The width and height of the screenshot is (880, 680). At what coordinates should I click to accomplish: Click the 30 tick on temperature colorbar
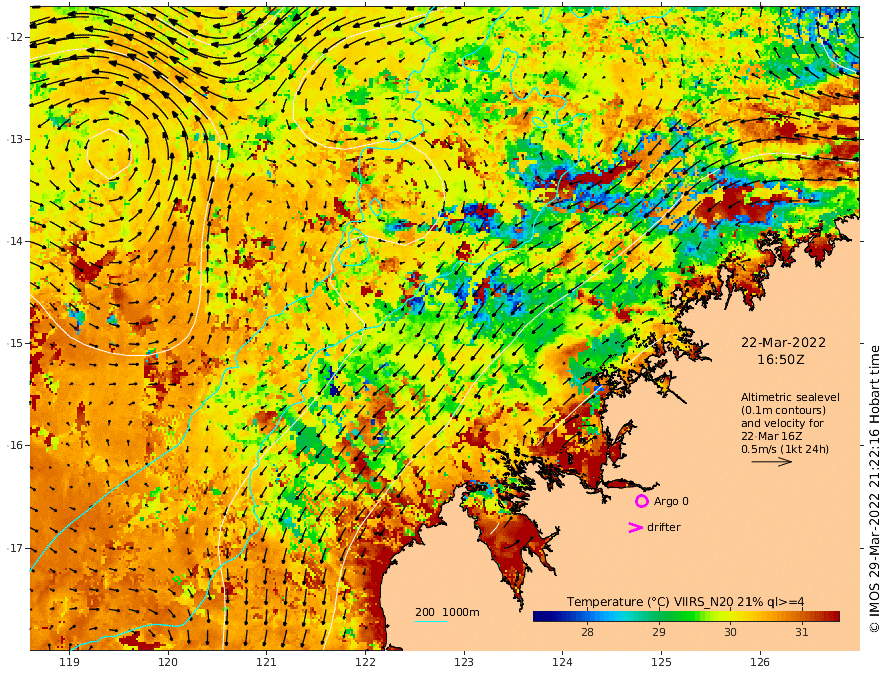[730, 632]
